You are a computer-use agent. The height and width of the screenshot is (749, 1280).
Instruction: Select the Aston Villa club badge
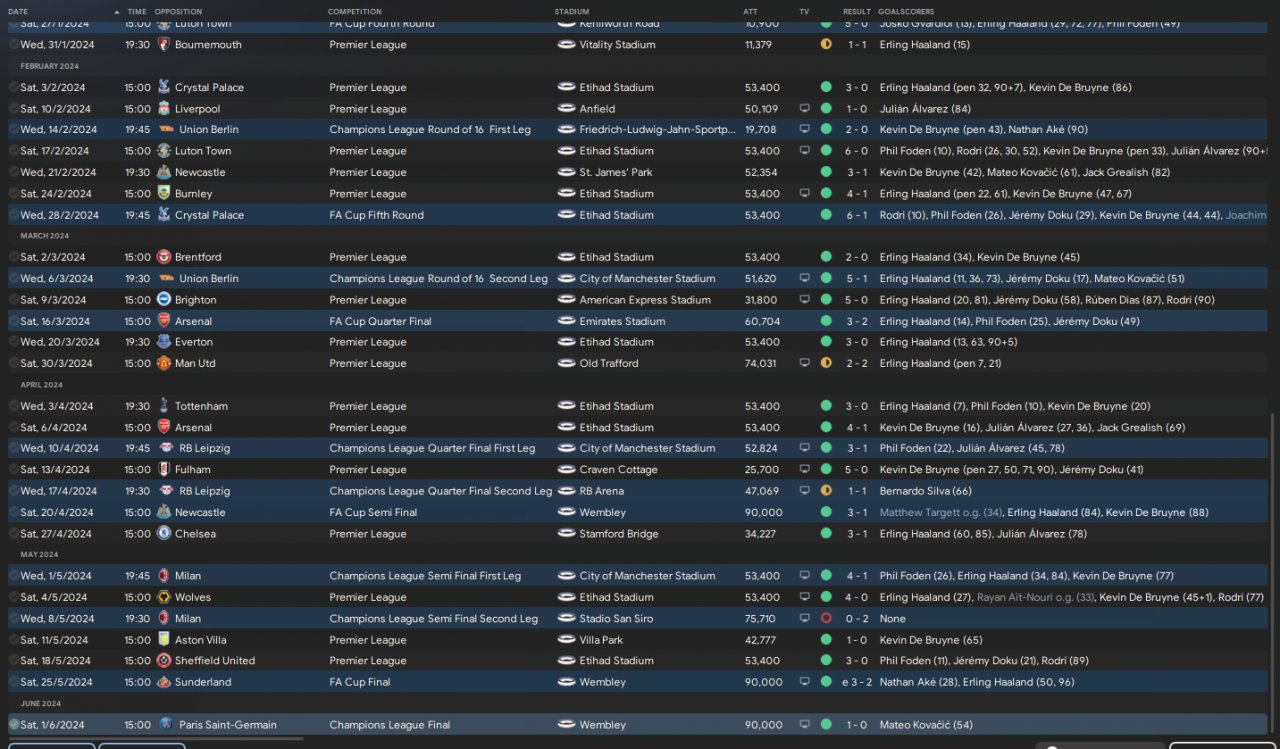coord(164,640)
